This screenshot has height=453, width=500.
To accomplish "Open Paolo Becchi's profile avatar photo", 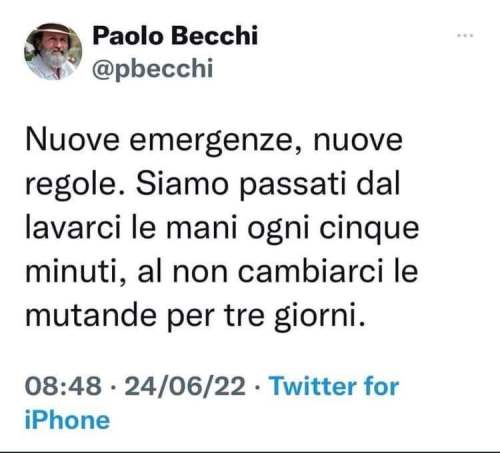I will pos(53,52).
